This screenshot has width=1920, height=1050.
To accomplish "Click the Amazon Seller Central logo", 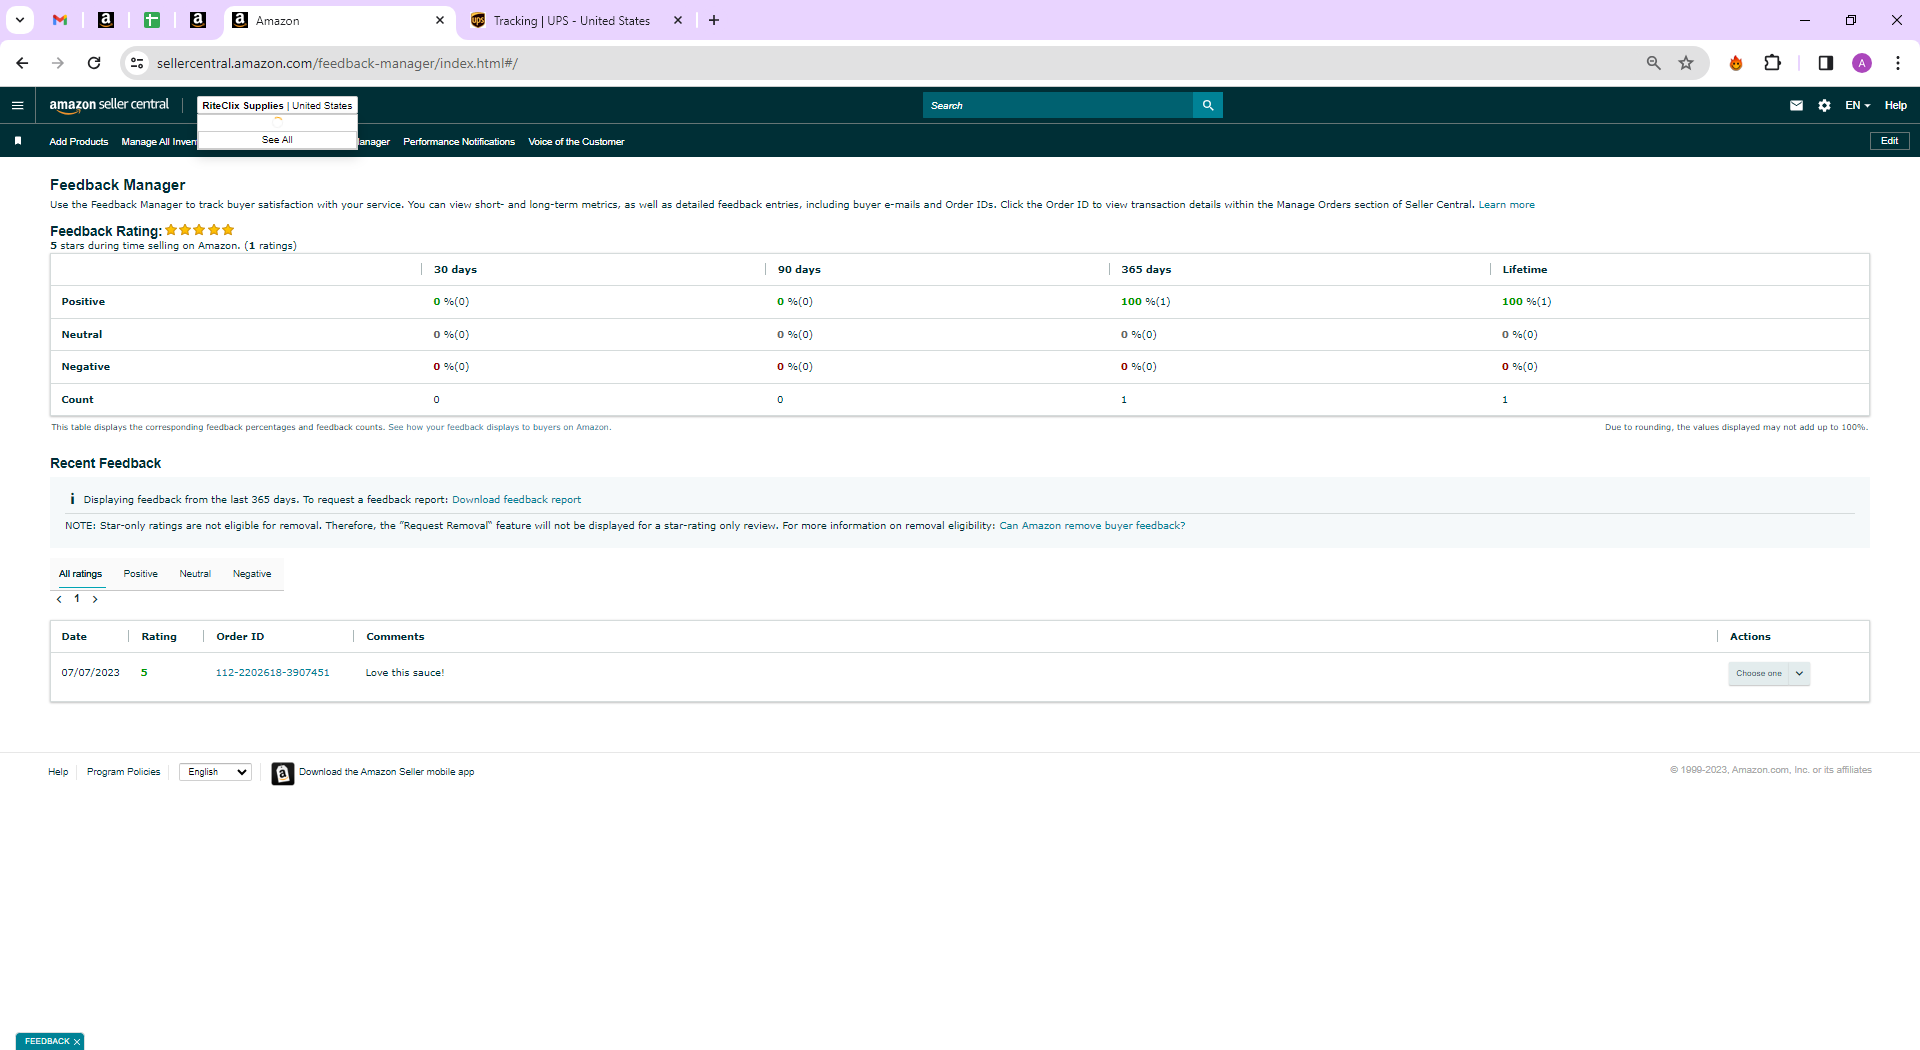I will click(x=109, y=105).
